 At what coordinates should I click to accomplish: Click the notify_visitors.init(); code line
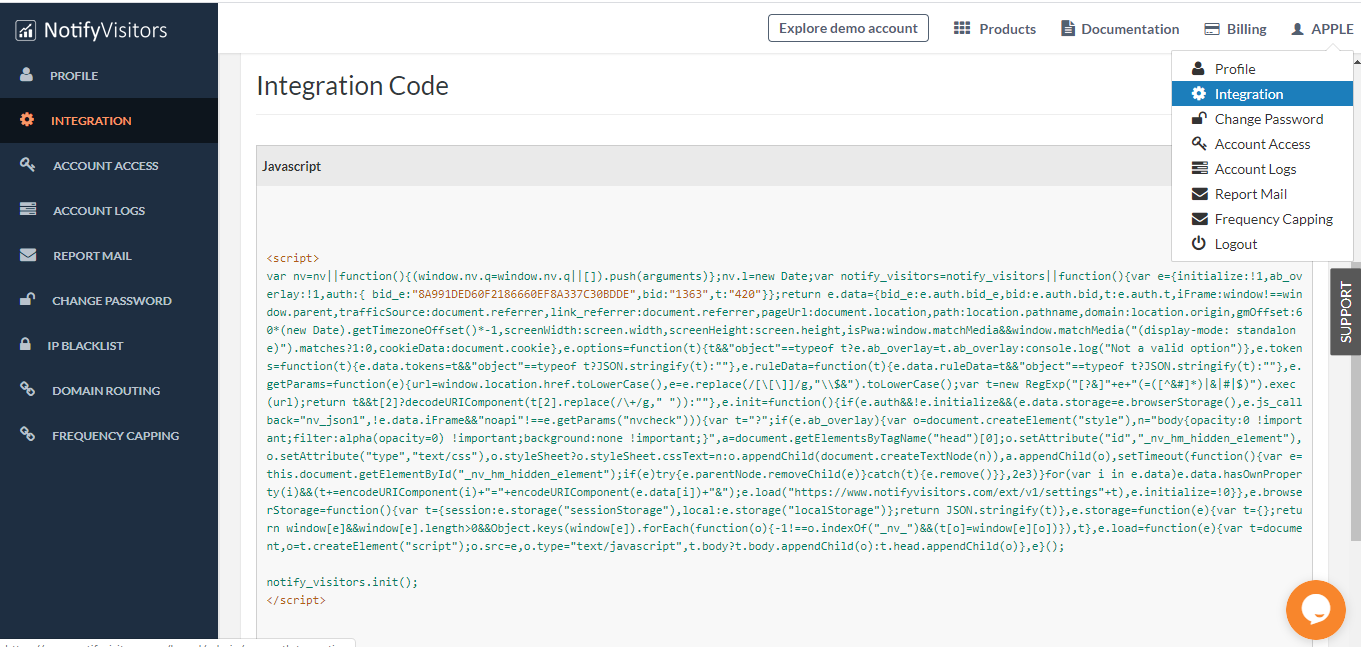tap(342, 582)
